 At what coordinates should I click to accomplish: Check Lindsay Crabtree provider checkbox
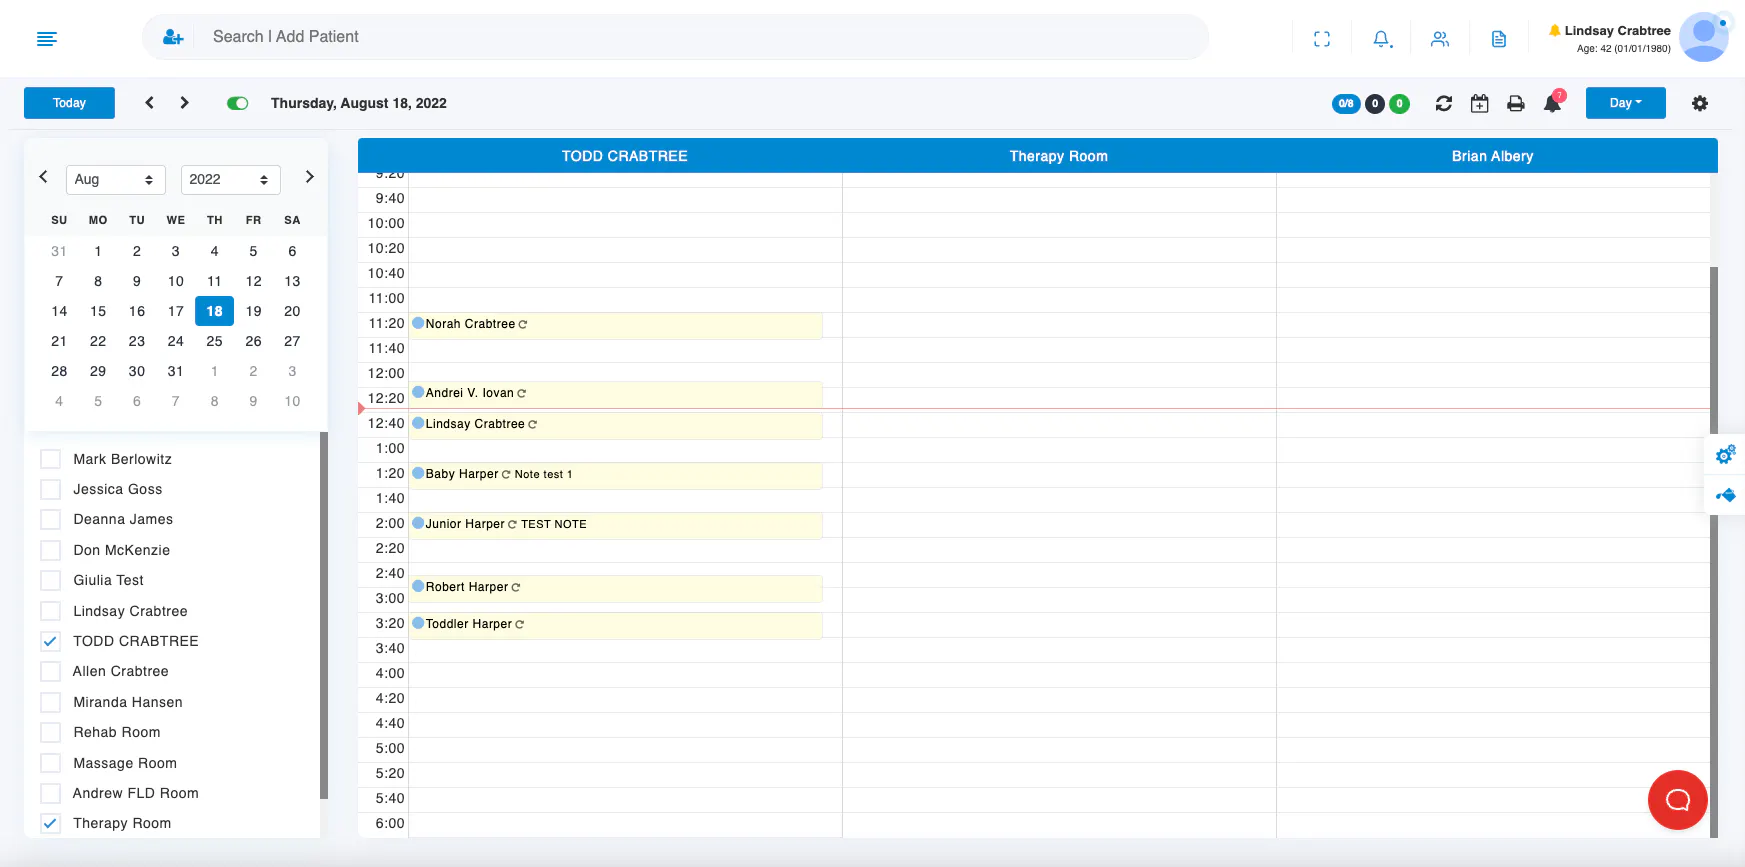(x=50, y=611)
